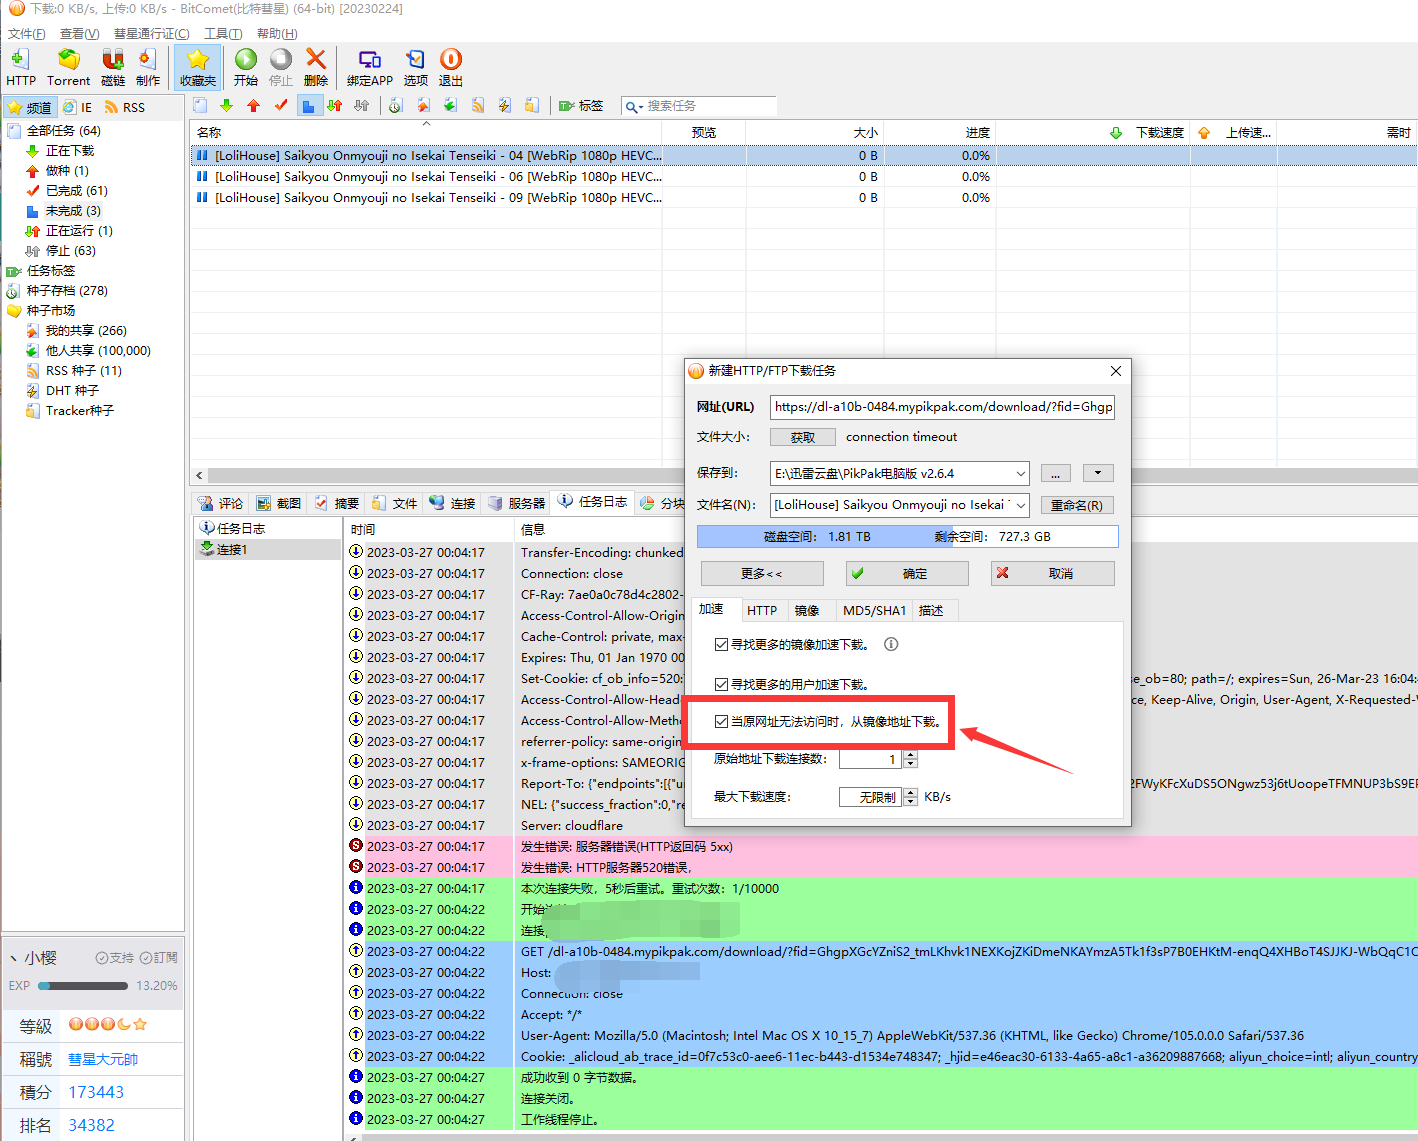Click the 退出 exit icon
This screenshot has width=1418, height=1141.
tap(451, 67)
